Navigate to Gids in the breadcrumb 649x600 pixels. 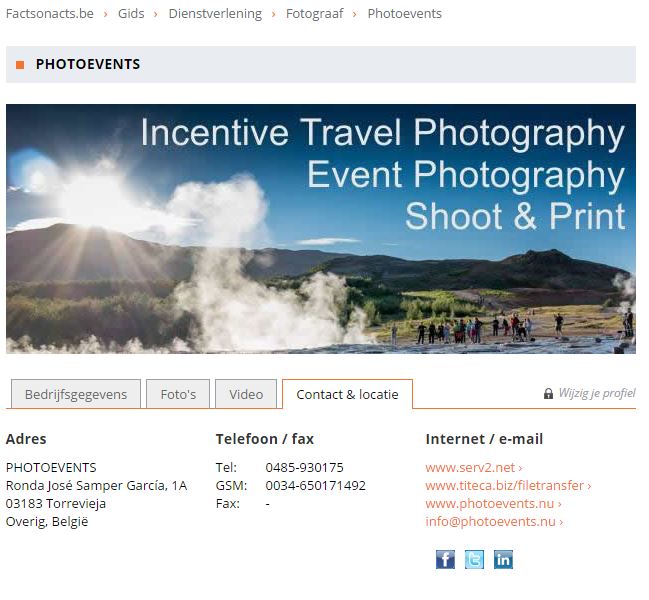pyautogui.click(x=131, y=14)
